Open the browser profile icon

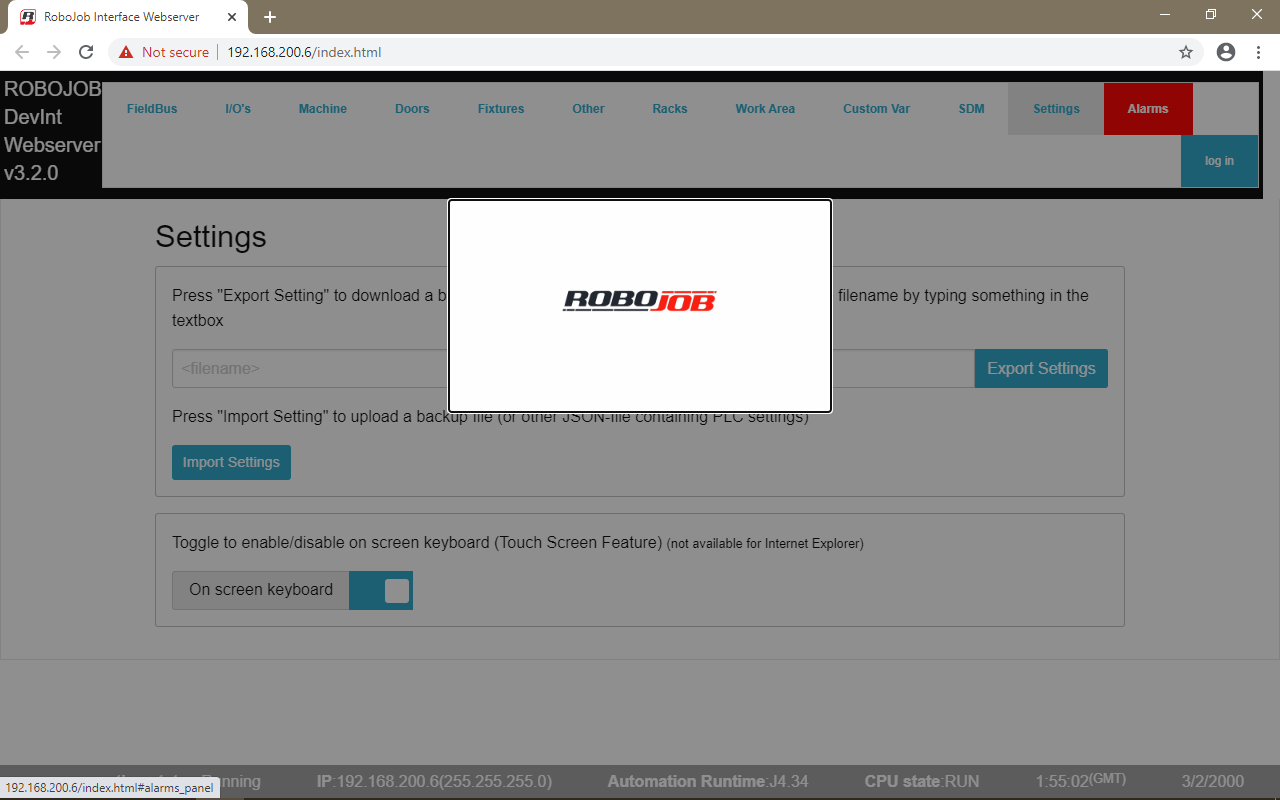coord(1226,52)
